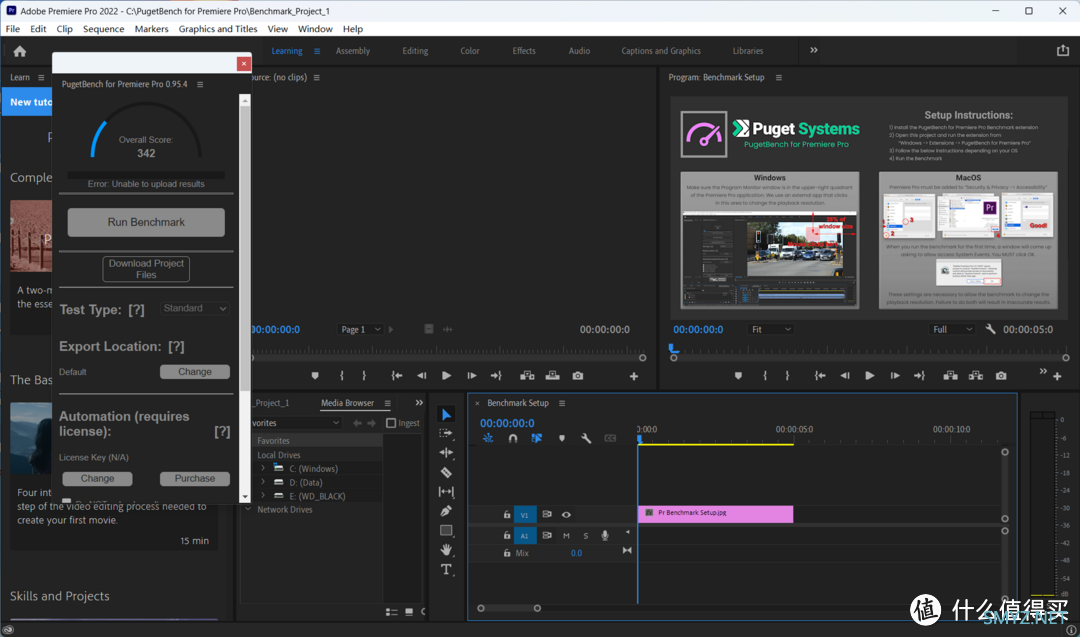Expand the C: (Windows) drive
The width and height of the screenshot is (1080, 637).
(x=262, y=468)
